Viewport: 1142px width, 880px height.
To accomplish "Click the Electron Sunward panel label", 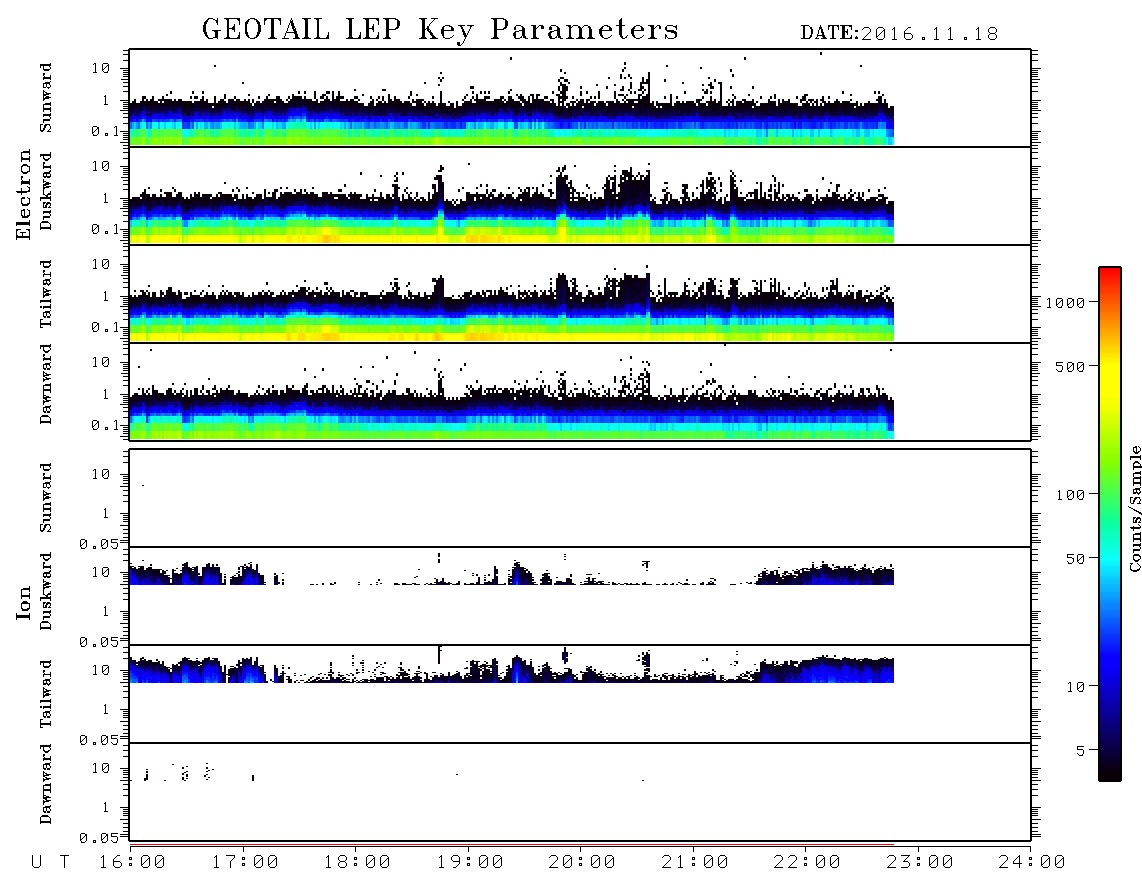I will point(46,98).
